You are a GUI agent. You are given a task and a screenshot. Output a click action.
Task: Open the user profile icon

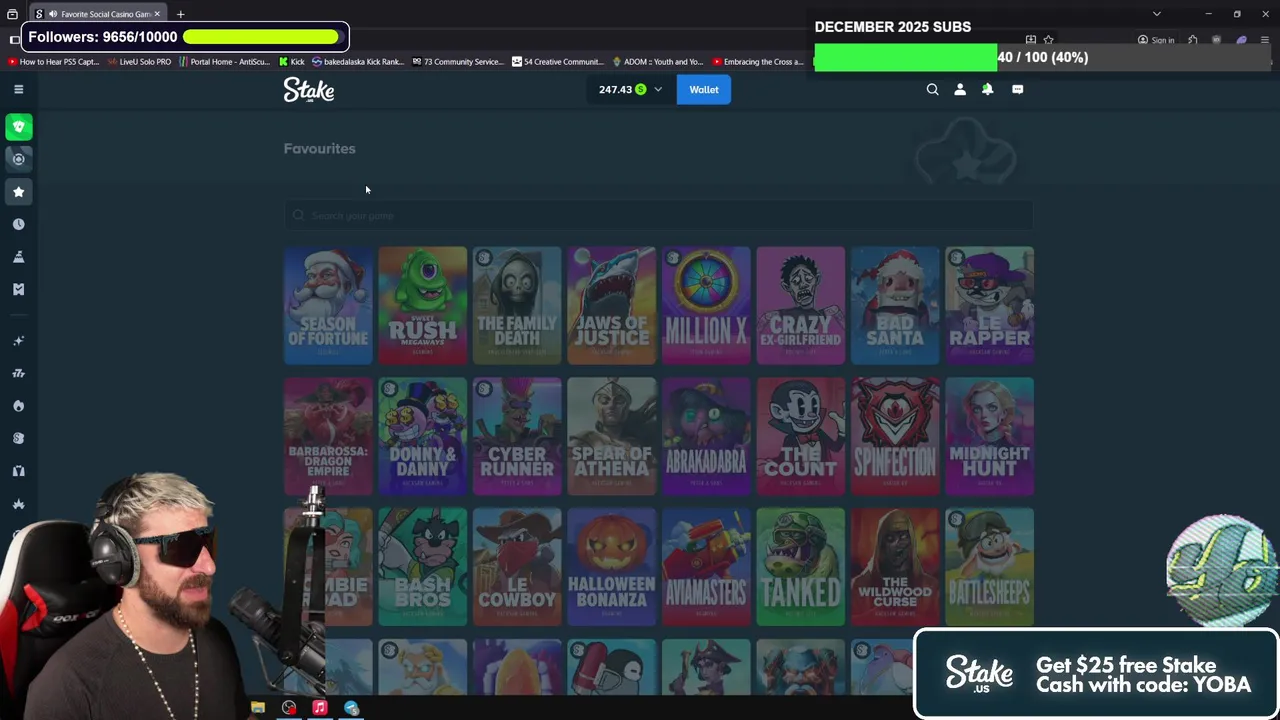click(960, 89)
